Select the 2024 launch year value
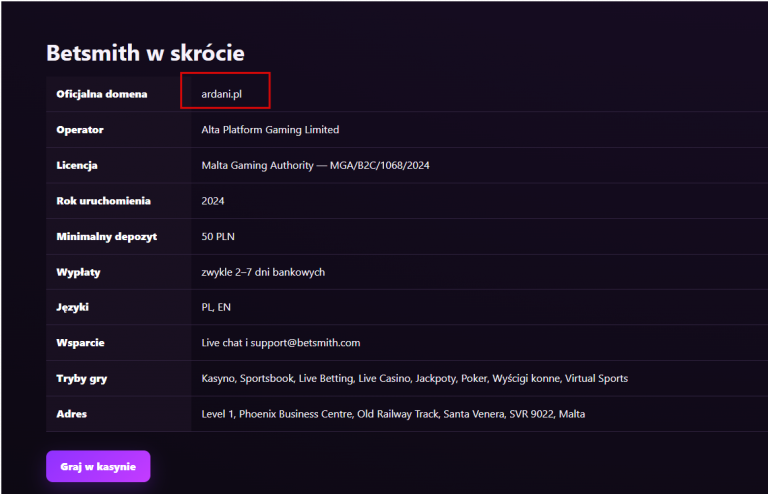The image size is (768, 494). 213,201
